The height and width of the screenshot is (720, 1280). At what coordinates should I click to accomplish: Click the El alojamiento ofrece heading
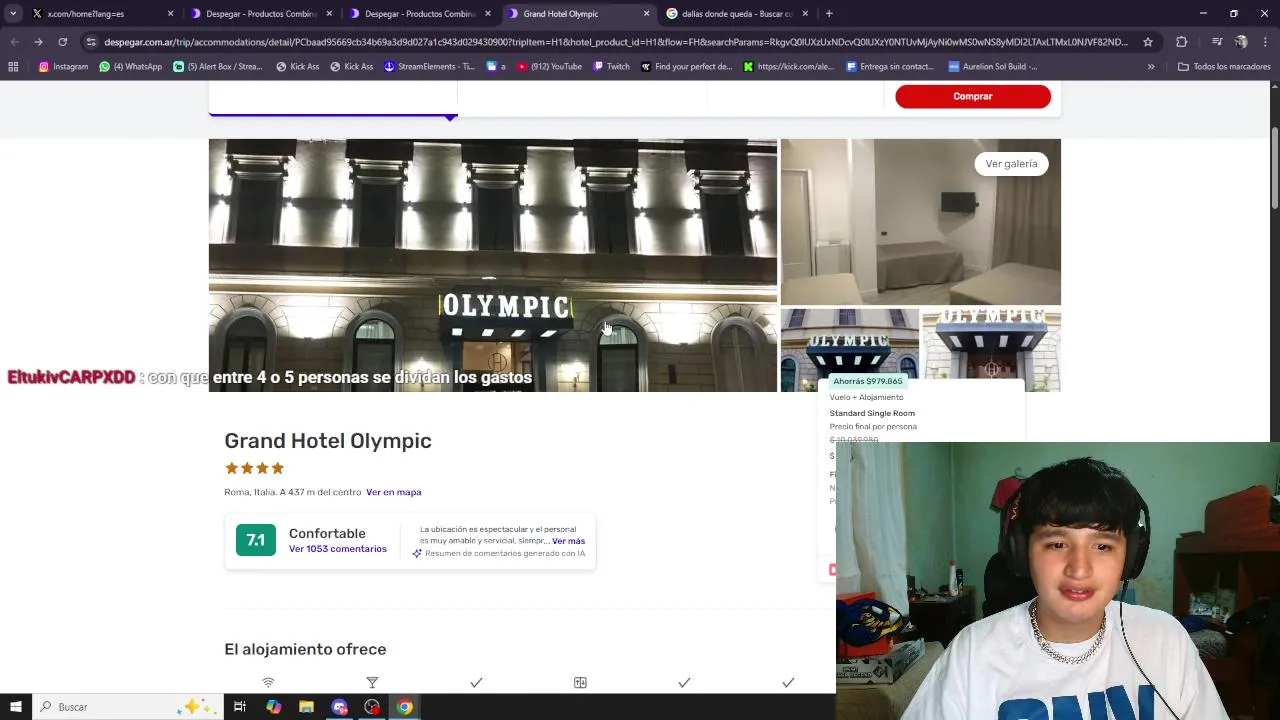tap(305, 650)
